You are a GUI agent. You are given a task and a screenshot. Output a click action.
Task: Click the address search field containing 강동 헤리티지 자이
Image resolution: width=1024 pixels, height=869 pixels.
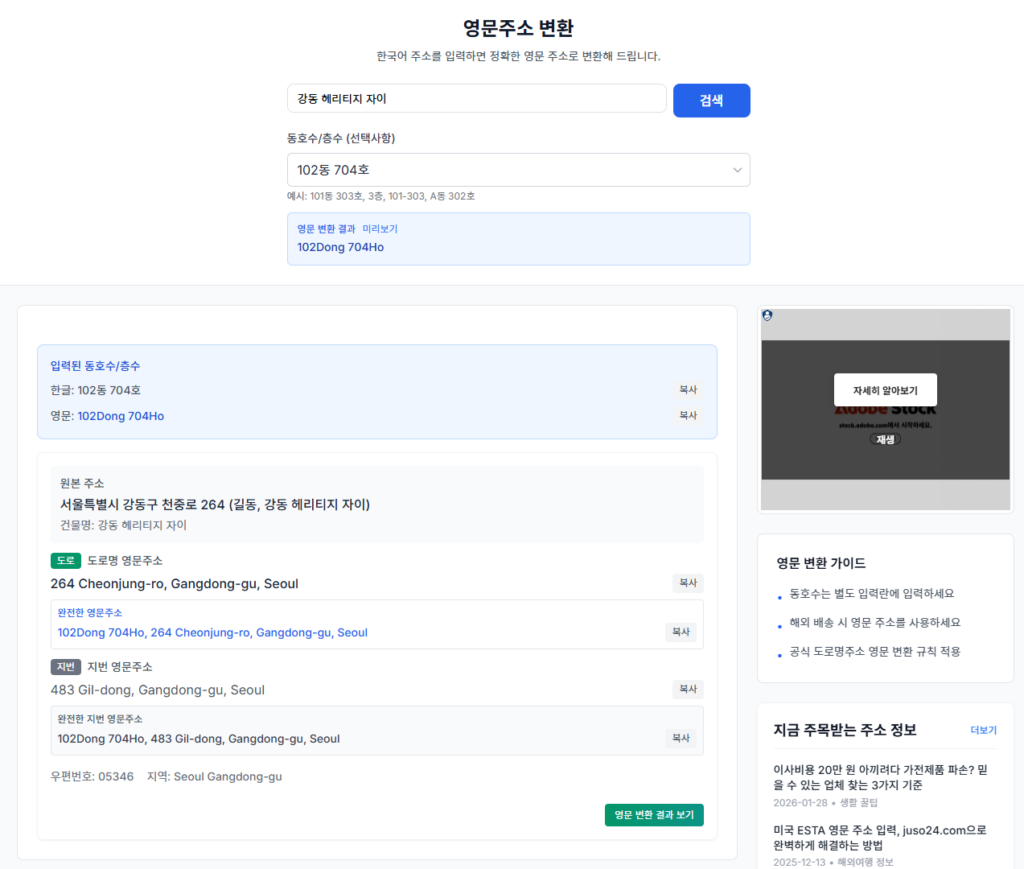(x=476, y=99)
